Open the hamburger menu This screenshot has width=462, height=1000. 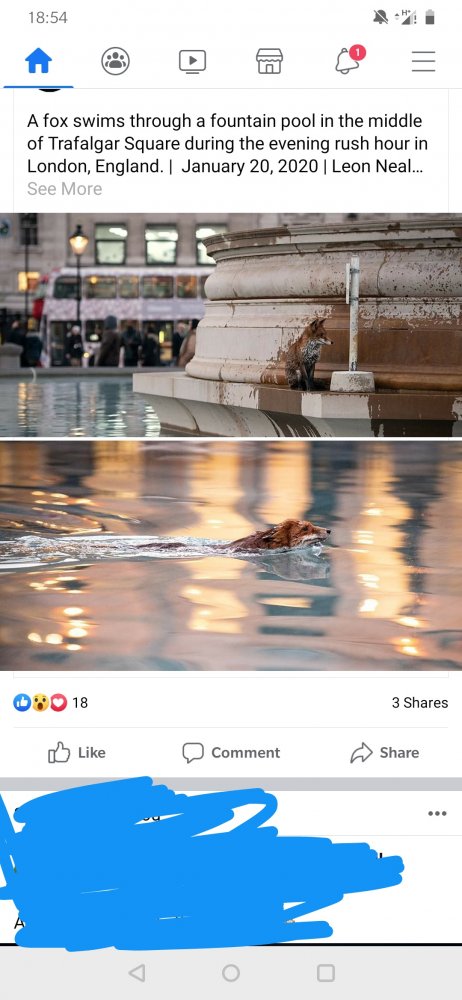click(423, 61)
